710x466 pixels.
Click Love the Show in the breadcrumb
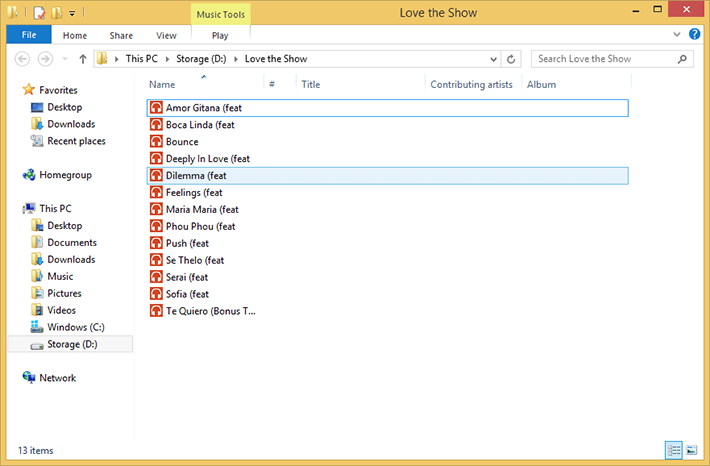click(x=276, y=59)
